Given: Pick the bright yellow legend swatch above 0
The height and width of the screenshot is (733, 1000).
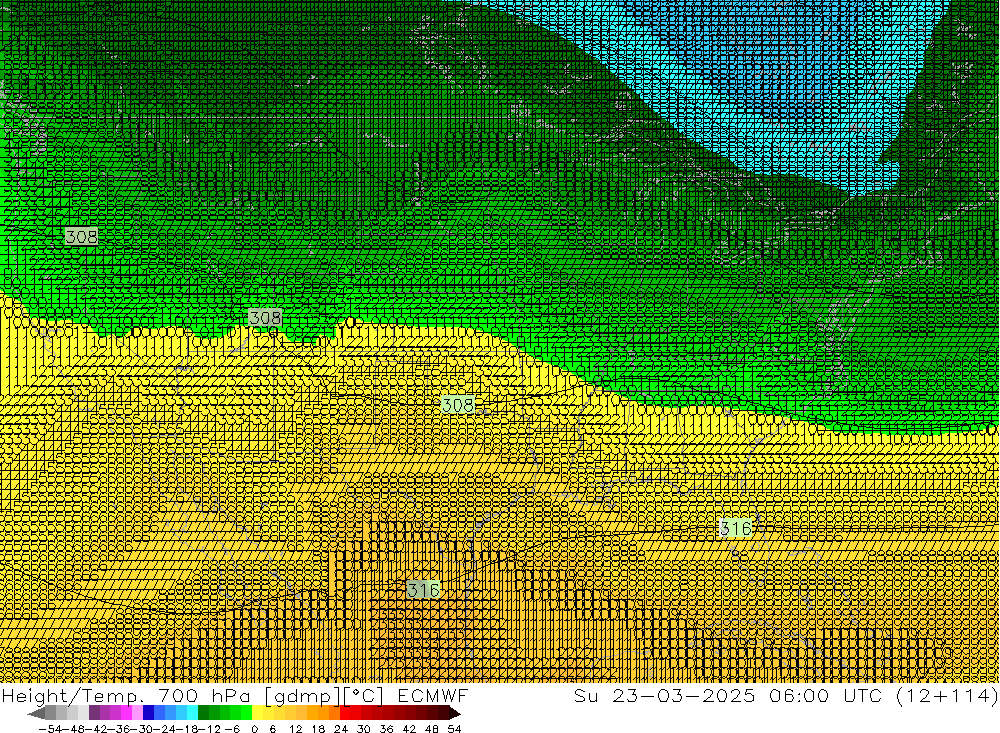Looking at the screenshot, I should [258, 713].
